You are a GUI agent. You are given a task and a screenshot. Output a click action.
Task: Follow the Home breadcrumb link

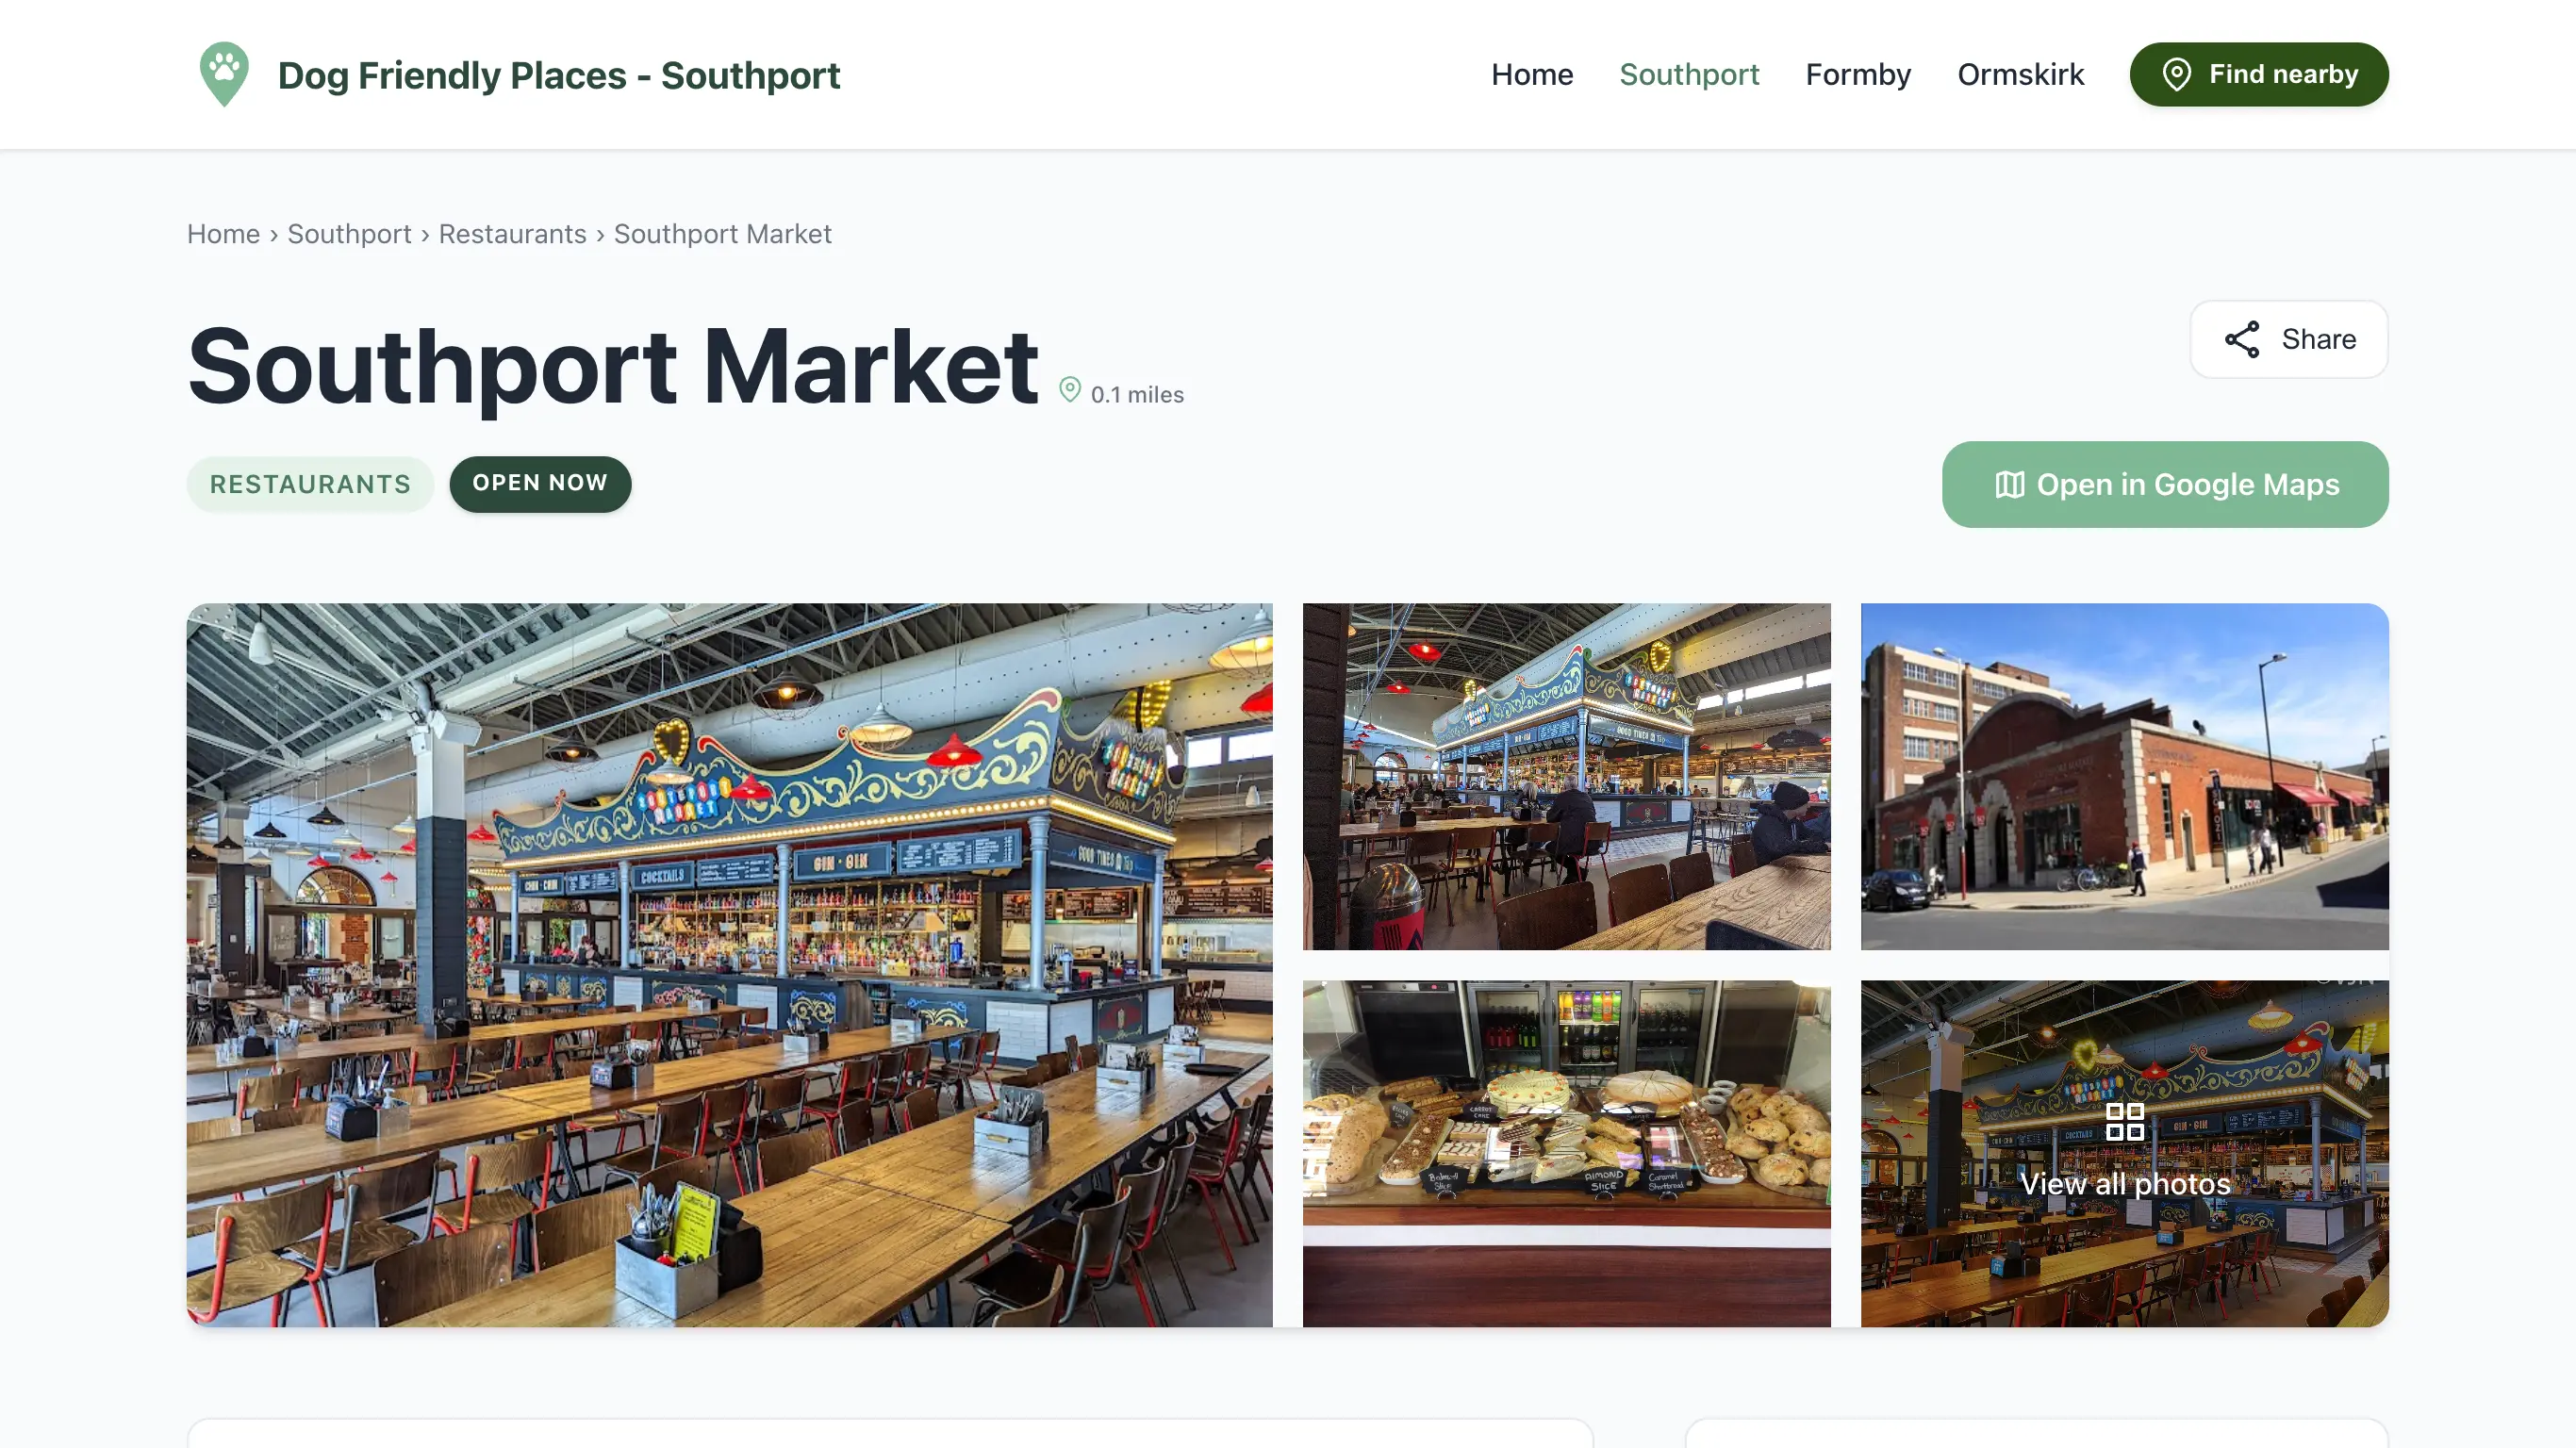point(223,234)
